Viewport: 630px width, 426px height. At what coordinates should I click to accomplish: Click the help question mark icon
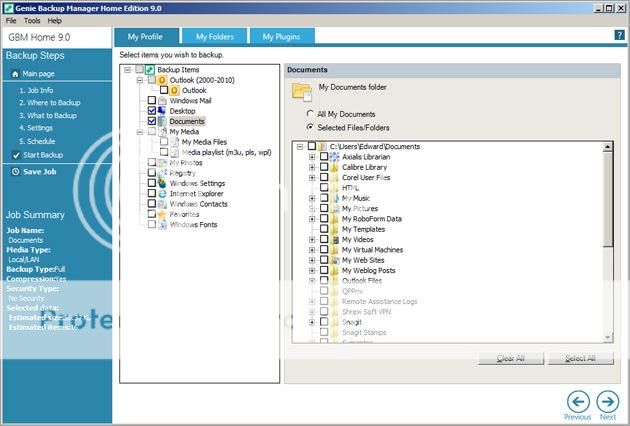[x=619, y=35]
